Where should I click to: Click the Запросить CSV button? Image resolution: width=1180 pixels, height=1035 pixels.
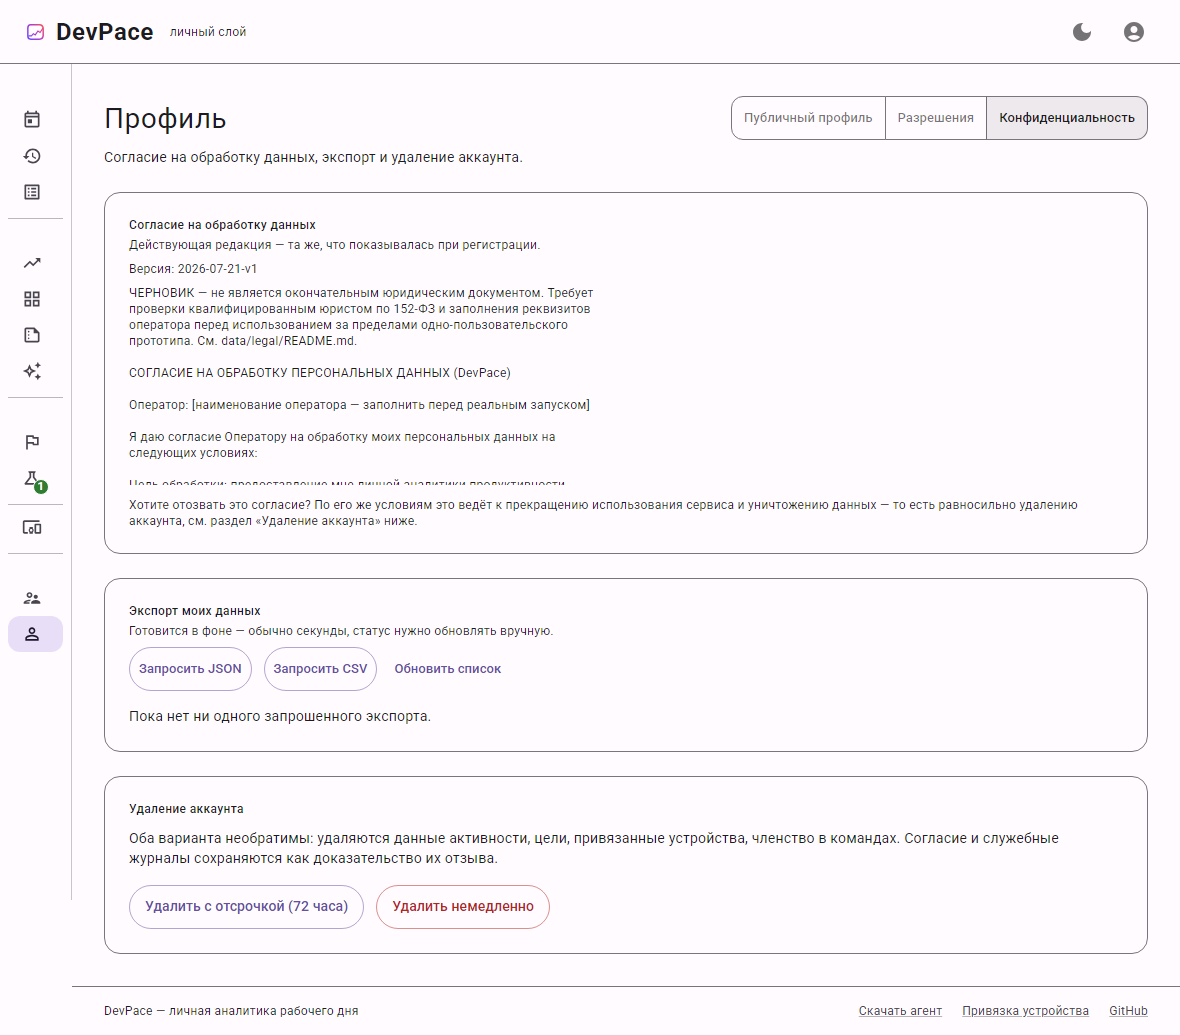coord(320,668)
